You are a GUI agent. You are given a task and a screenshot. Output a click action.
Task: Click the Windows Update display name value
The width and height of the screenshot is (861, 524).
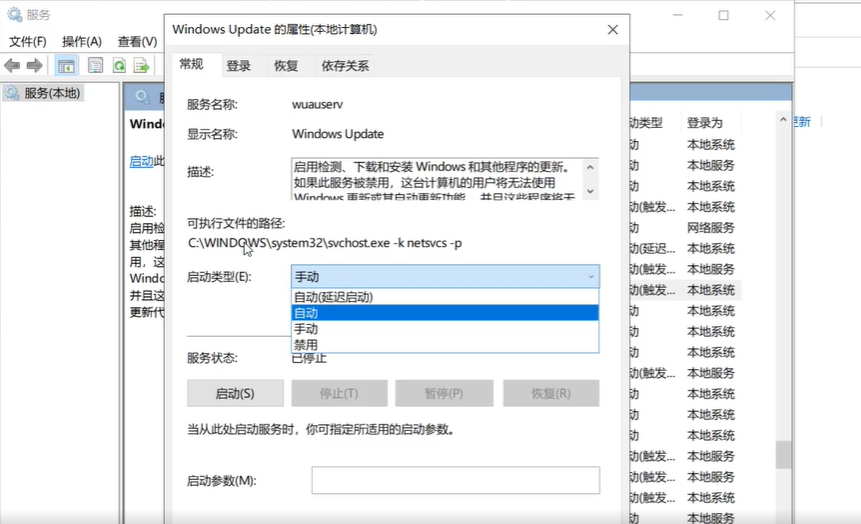pos(338,134)
